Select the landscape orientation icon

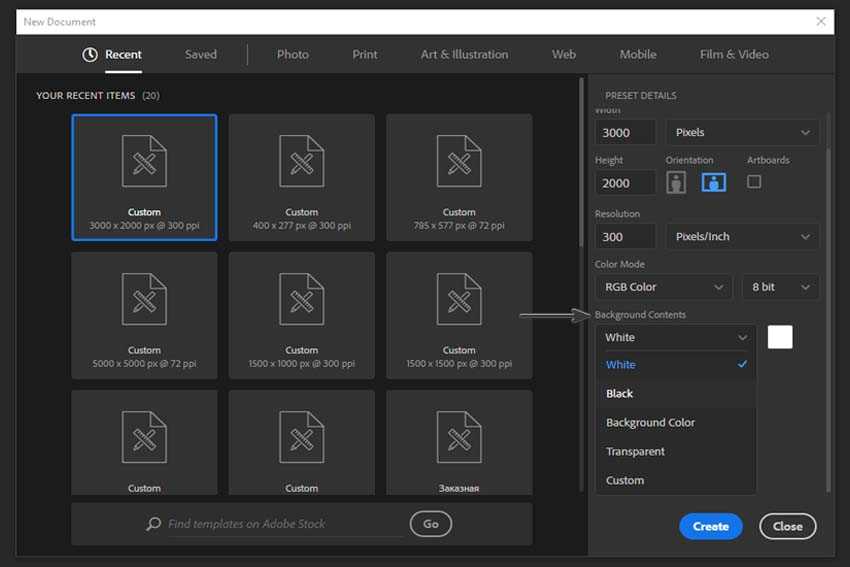(x=714, y=182)
